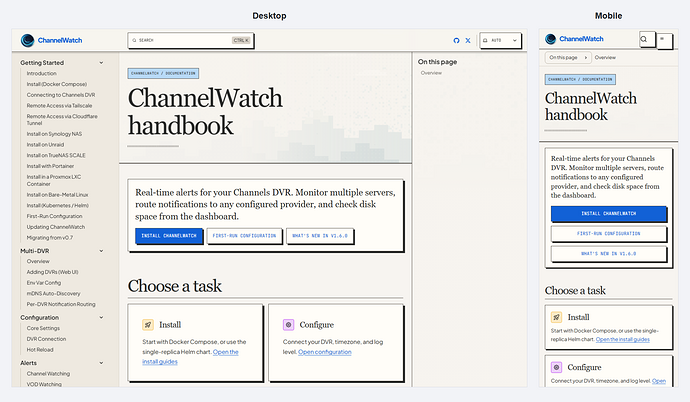
Task: Open Connecting to Channels DVR sidebar item
Action: pyautogui.click(x=61, y=95)
